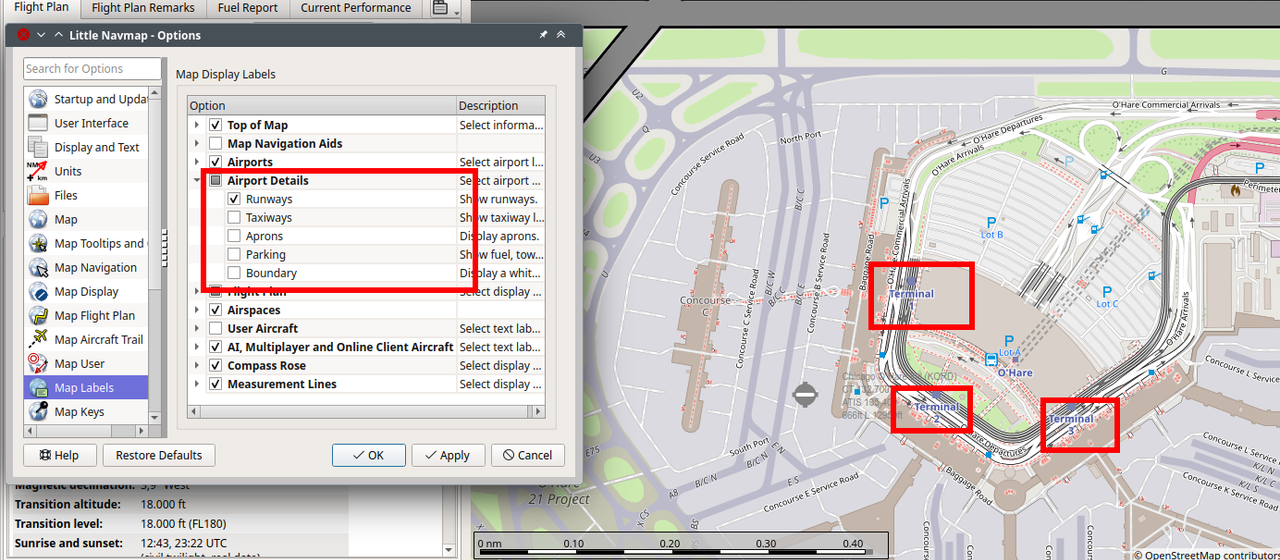The image size is (1280, 560).
Task: Enable the Map Navigation Aids checkbox
Action: click(215, 144)
